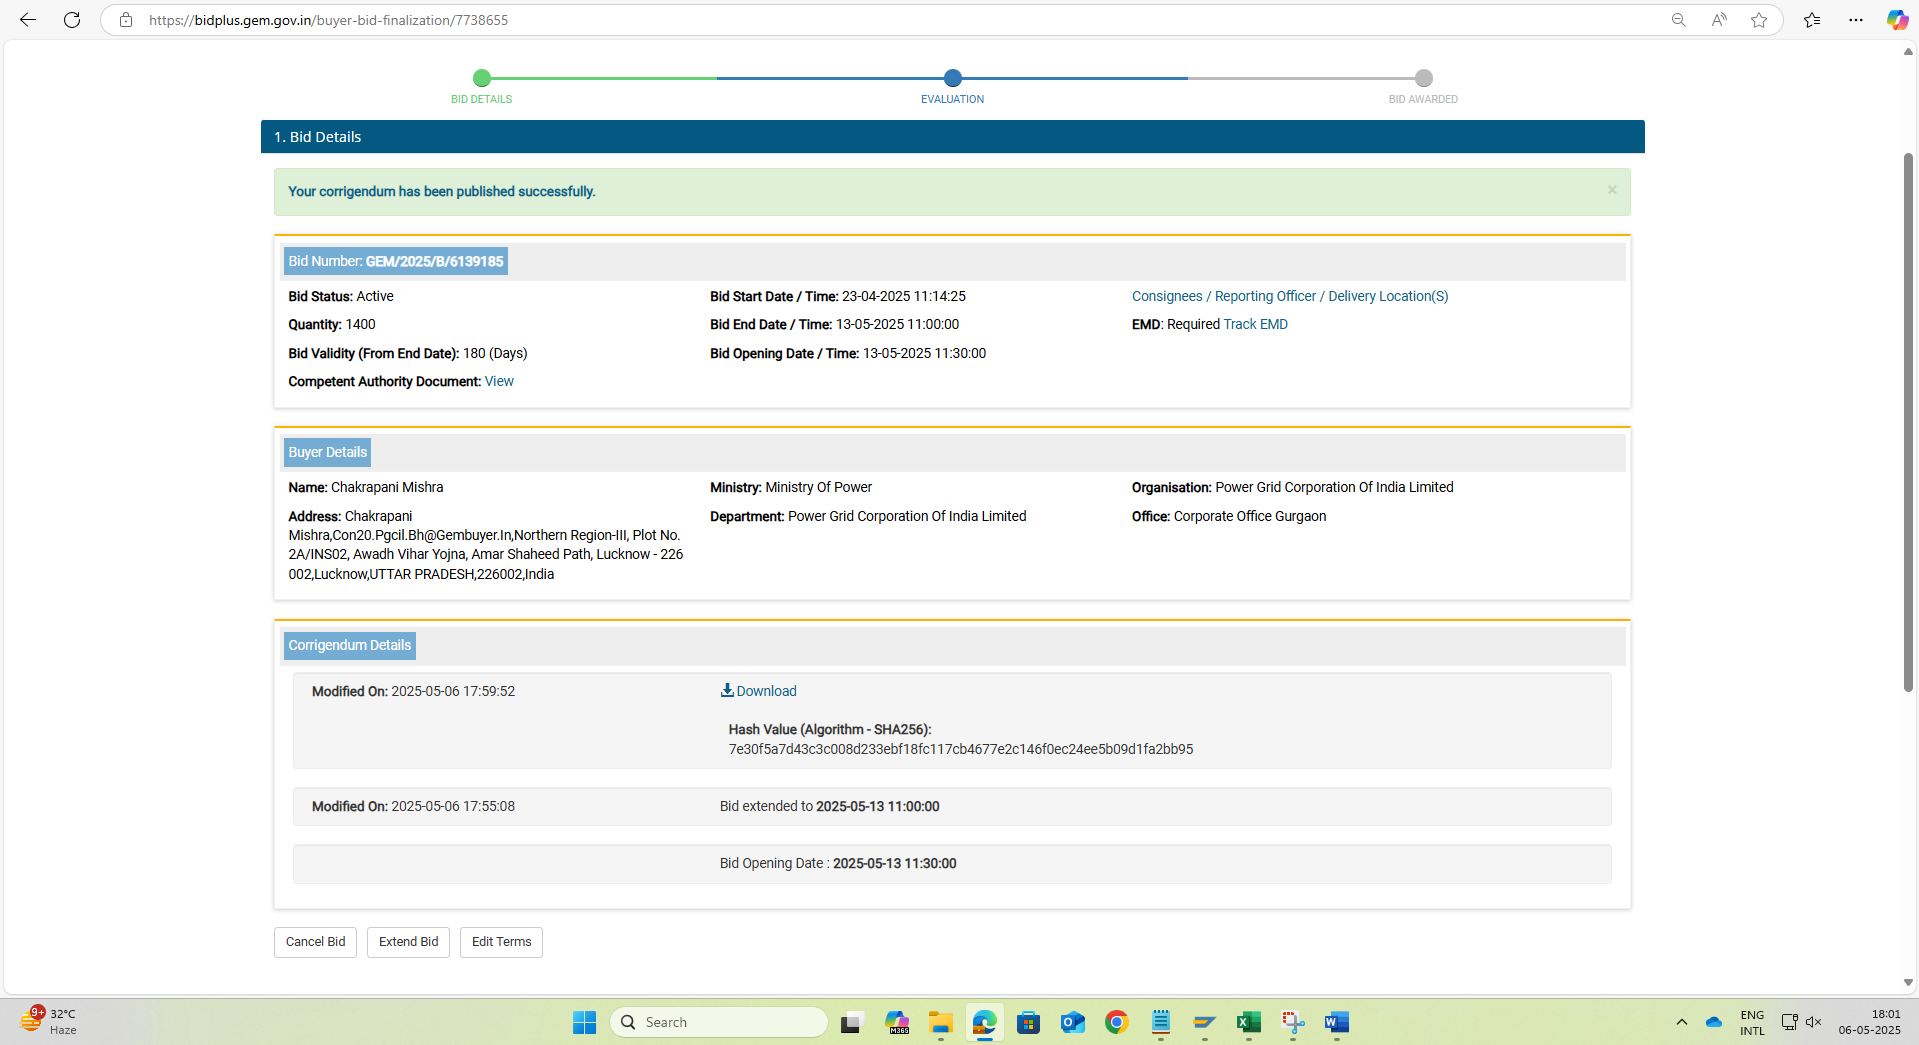Screen dimensions: 1919x1045
Task: Click the taskbar Search box
Action: tap(719, 1022)
